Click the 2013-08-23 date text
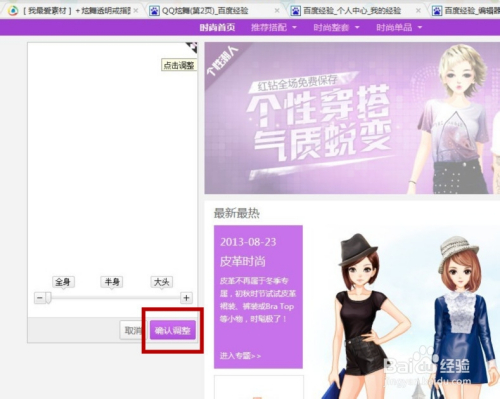Screen dimensions: 500x399 point(248,242)
